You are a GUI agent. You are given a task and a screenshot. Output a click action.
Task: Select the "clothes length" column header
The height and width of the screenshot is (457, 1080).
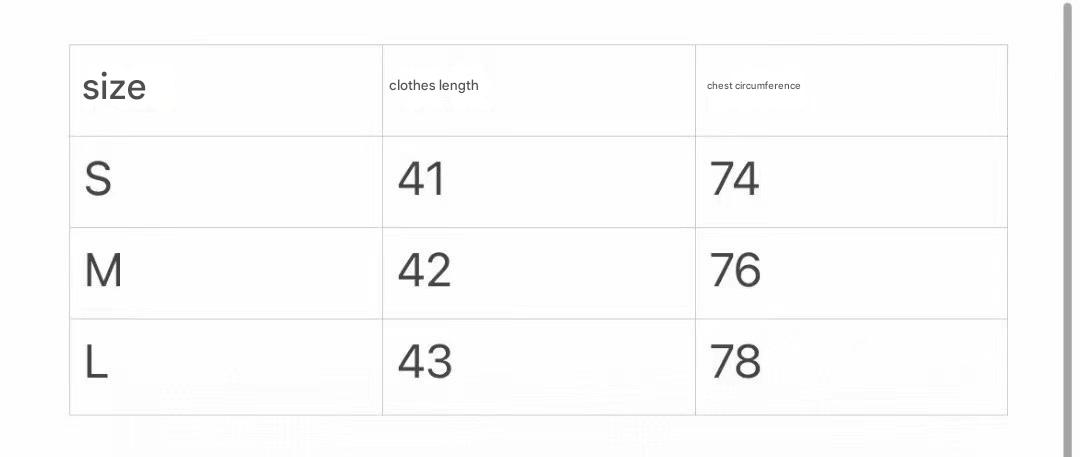tap(434, 86)
